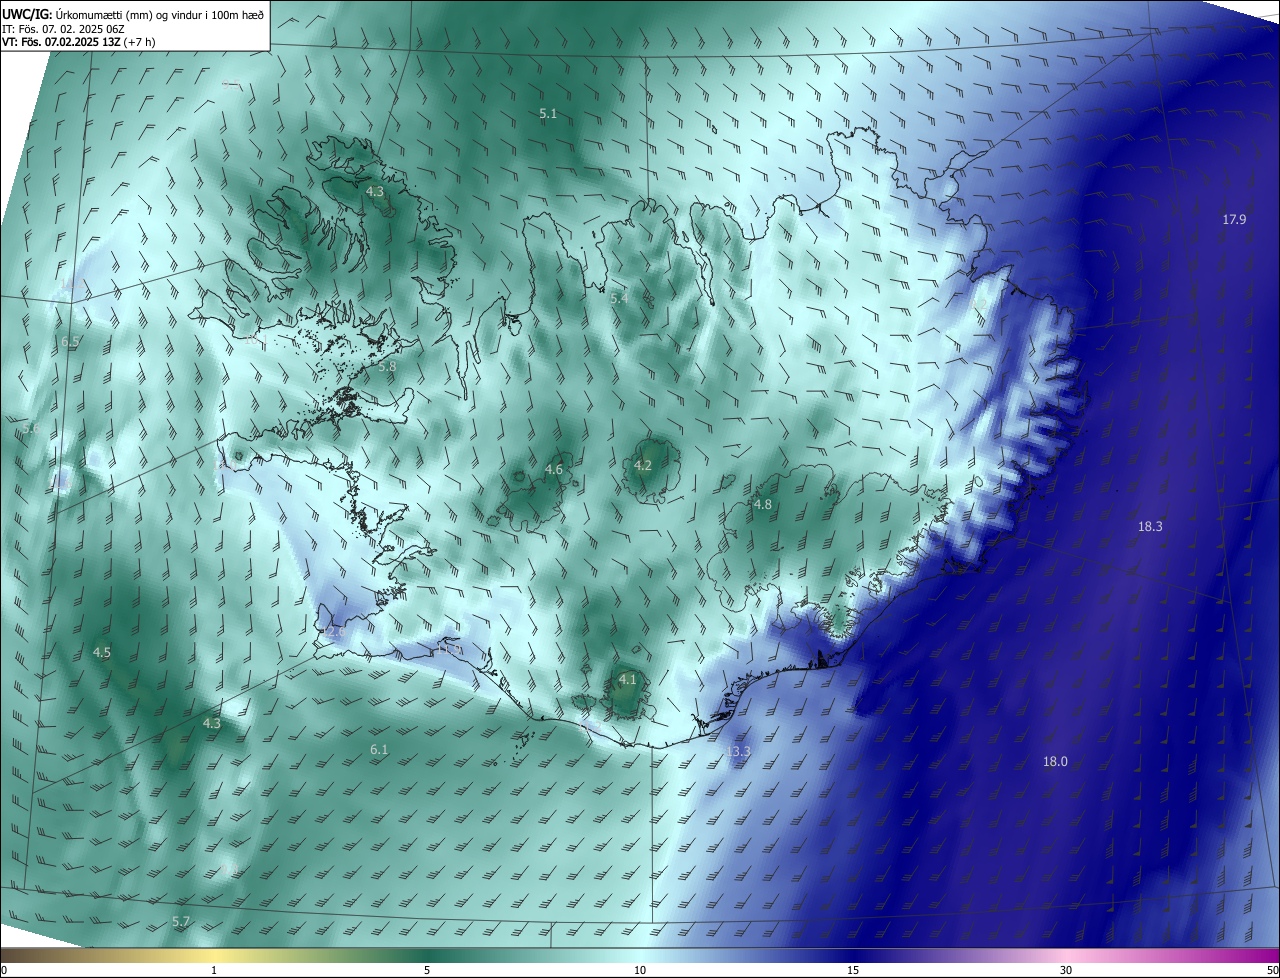The image size is (1280, 978).
Task: Click the 30 tick on the color scale
Action: [x=1066, y=970]
